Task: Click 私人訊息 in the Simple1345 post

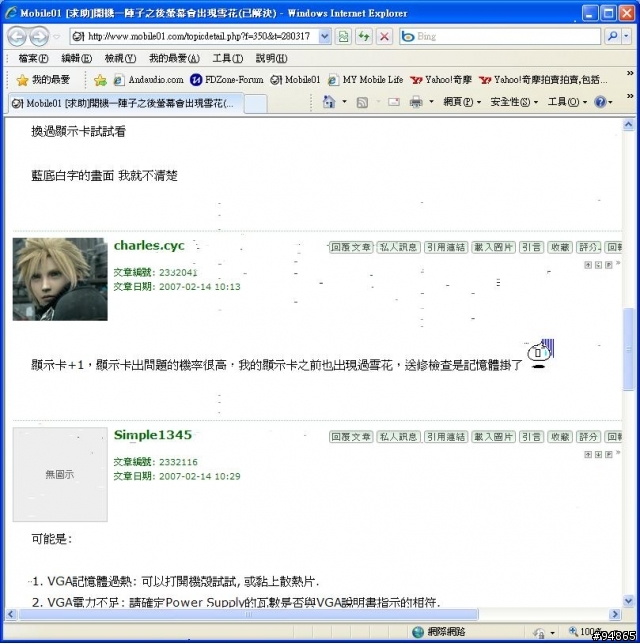Action: (x=398, y=437)
